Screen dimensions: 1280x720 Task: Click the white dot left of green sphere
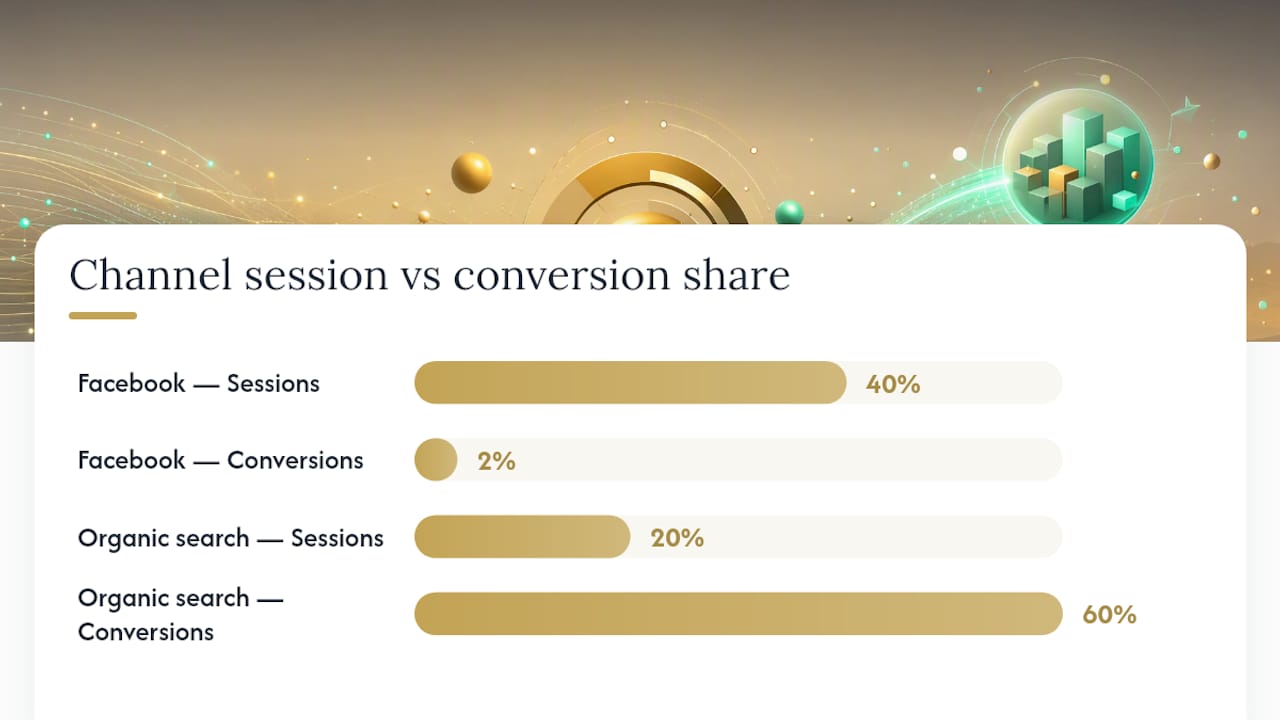point(960,154)
